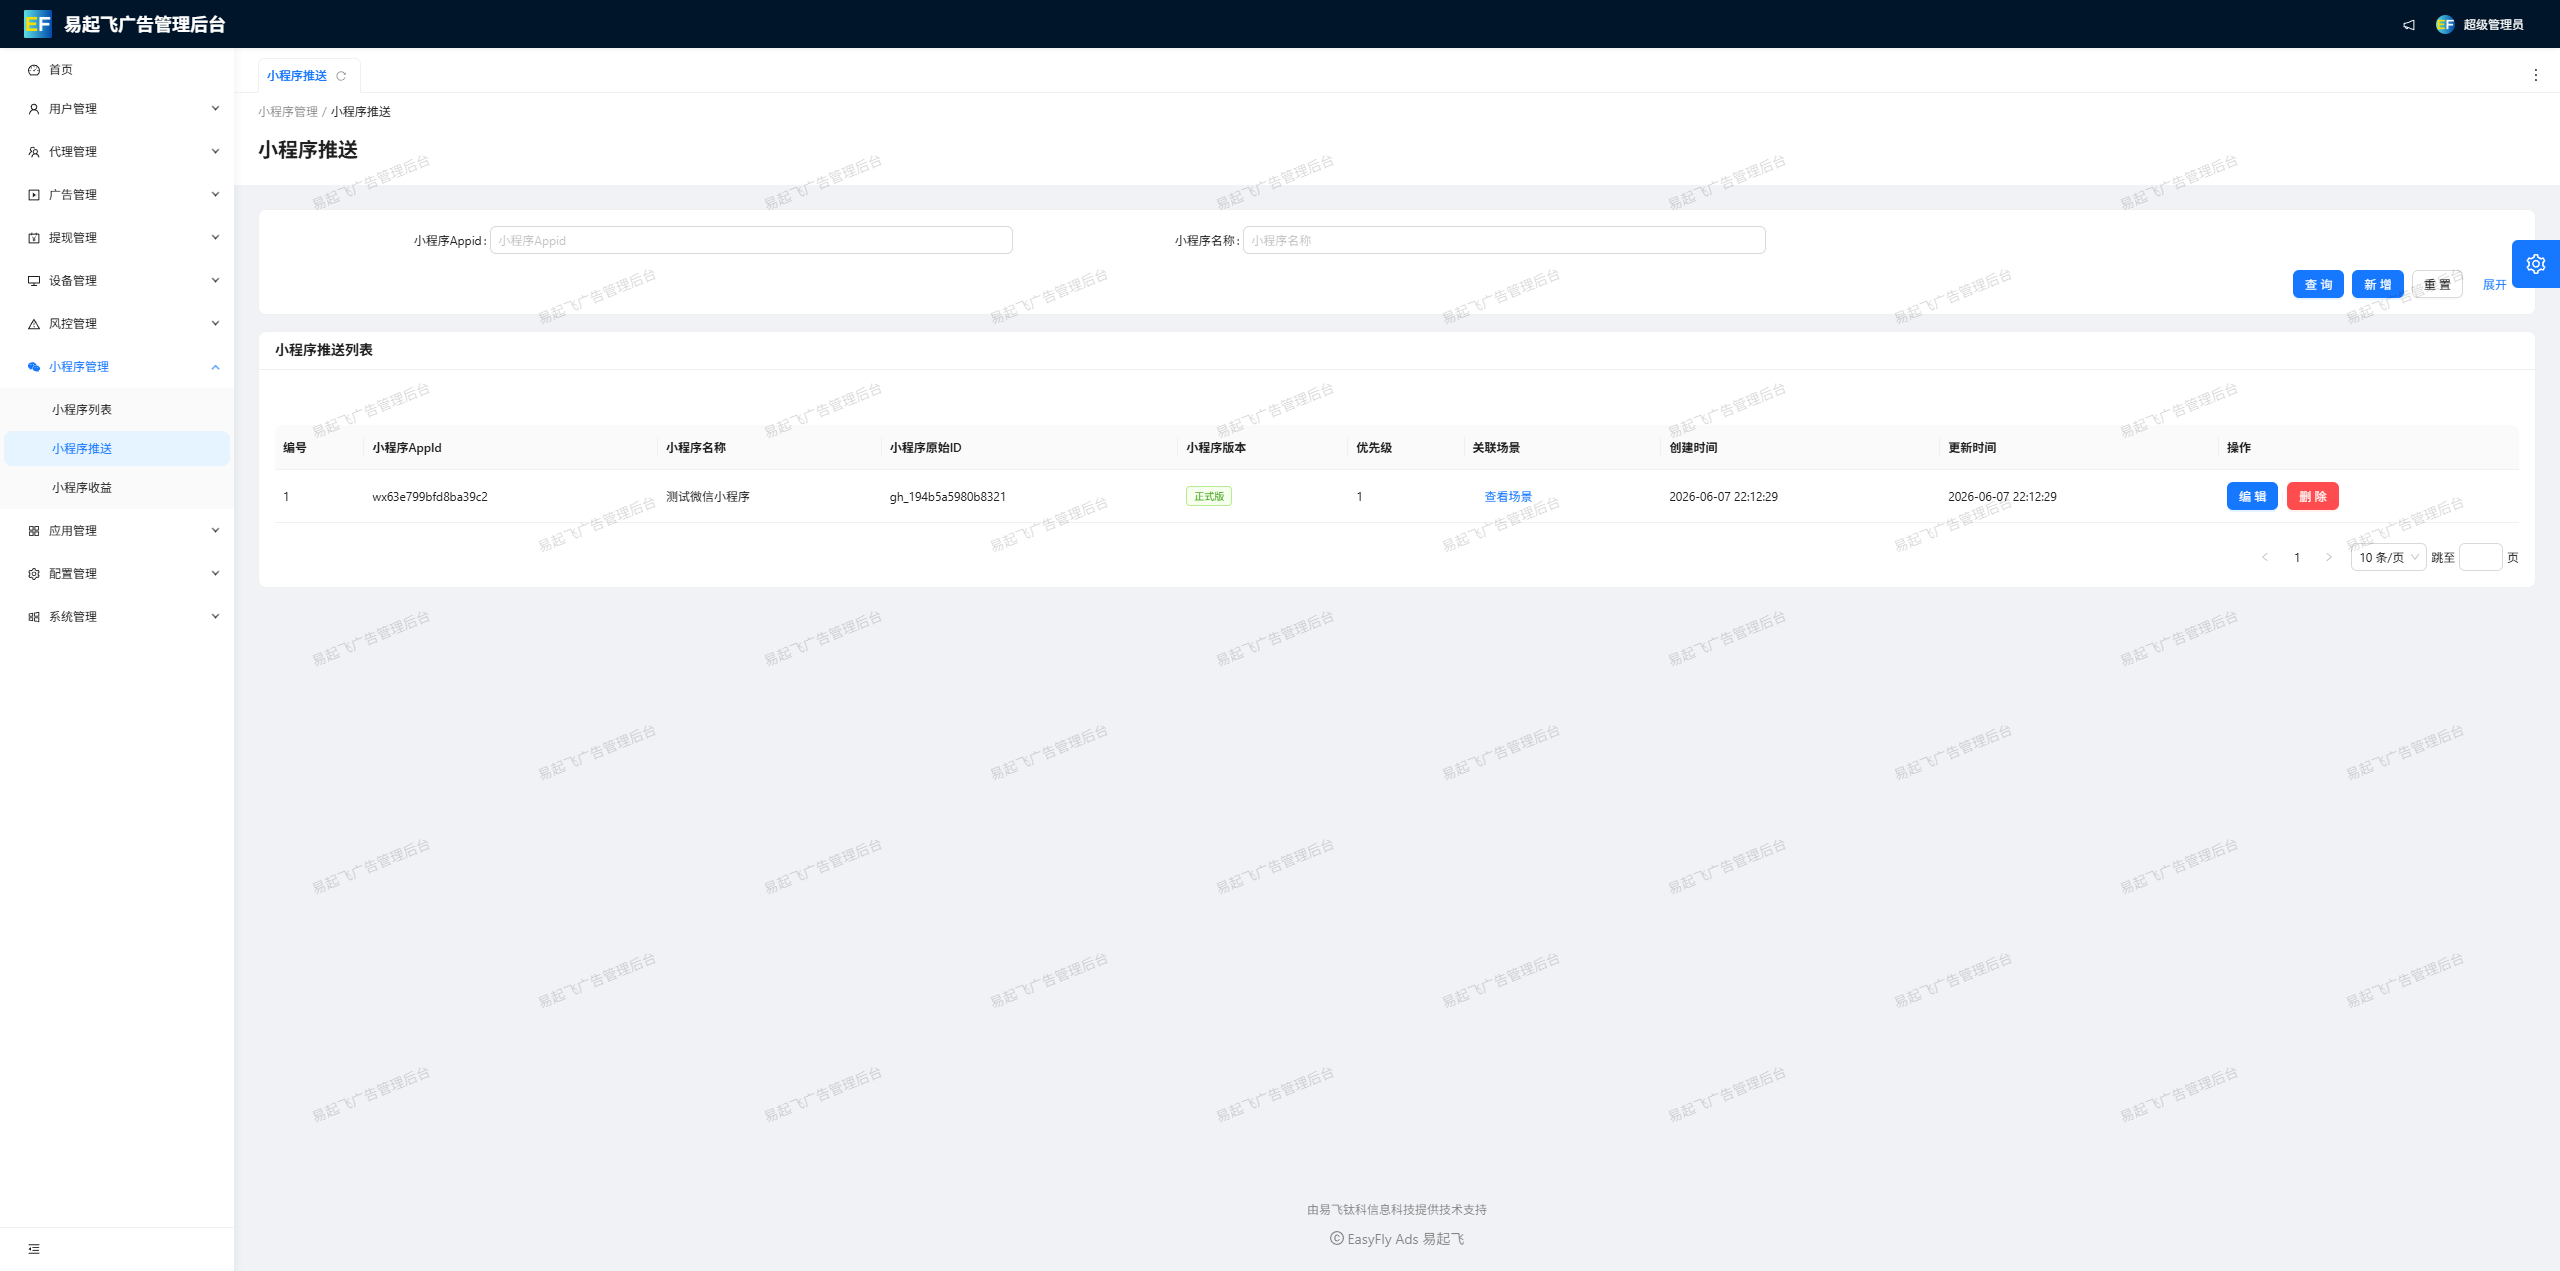2560x1271 pixels.
Task: Click 编辑 for 测试微信小程序 row
Action: pyautogui.click(x=2252, y=497)
